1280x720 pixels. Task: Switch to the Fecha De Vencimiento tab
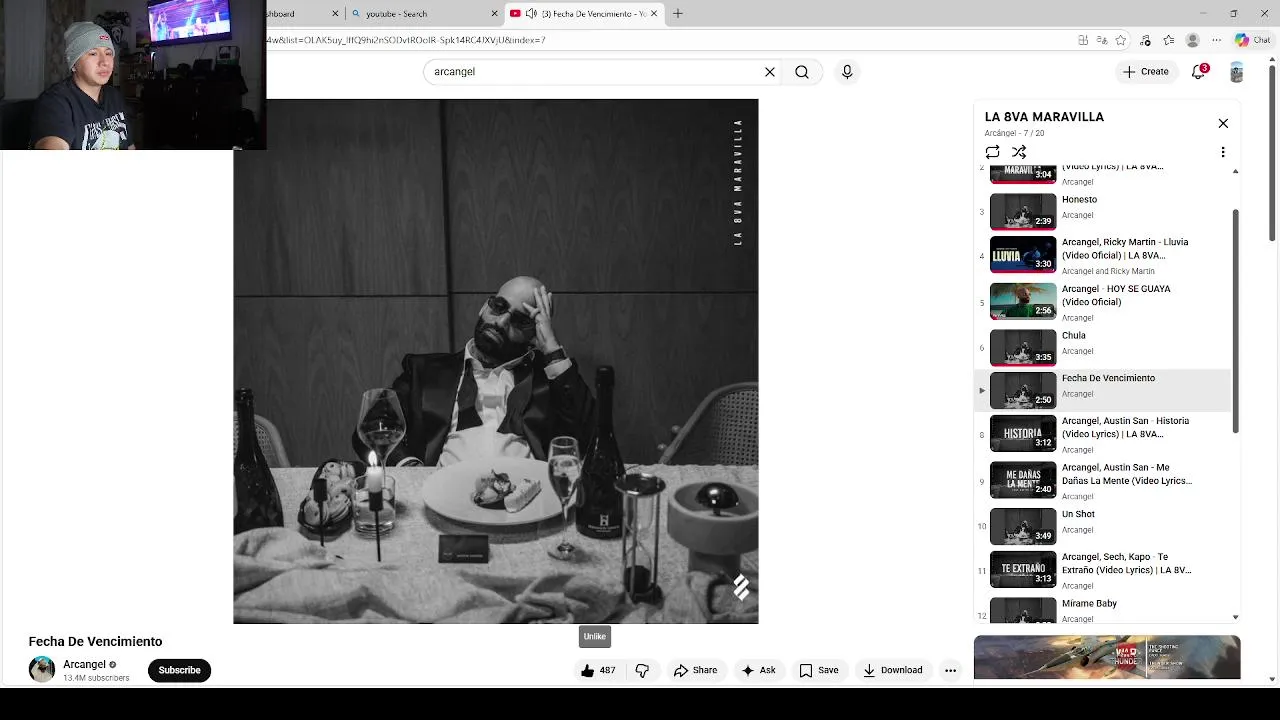pos(585,13)
